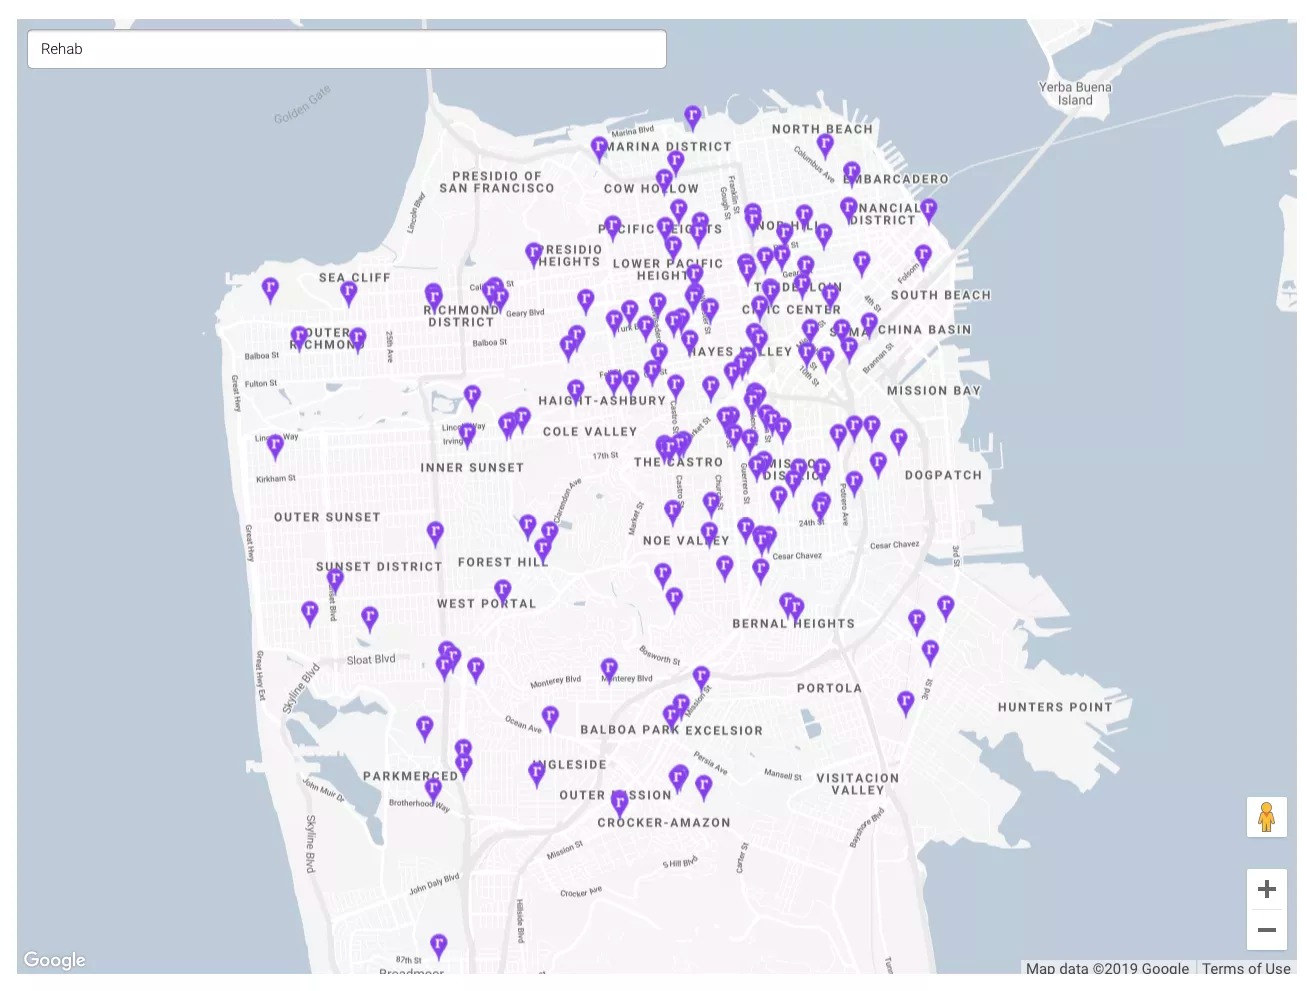This screenshot has height=991, width=1307.
Task: Click the marker beside the Embarcadero label
Action: [x=851, y=174]
